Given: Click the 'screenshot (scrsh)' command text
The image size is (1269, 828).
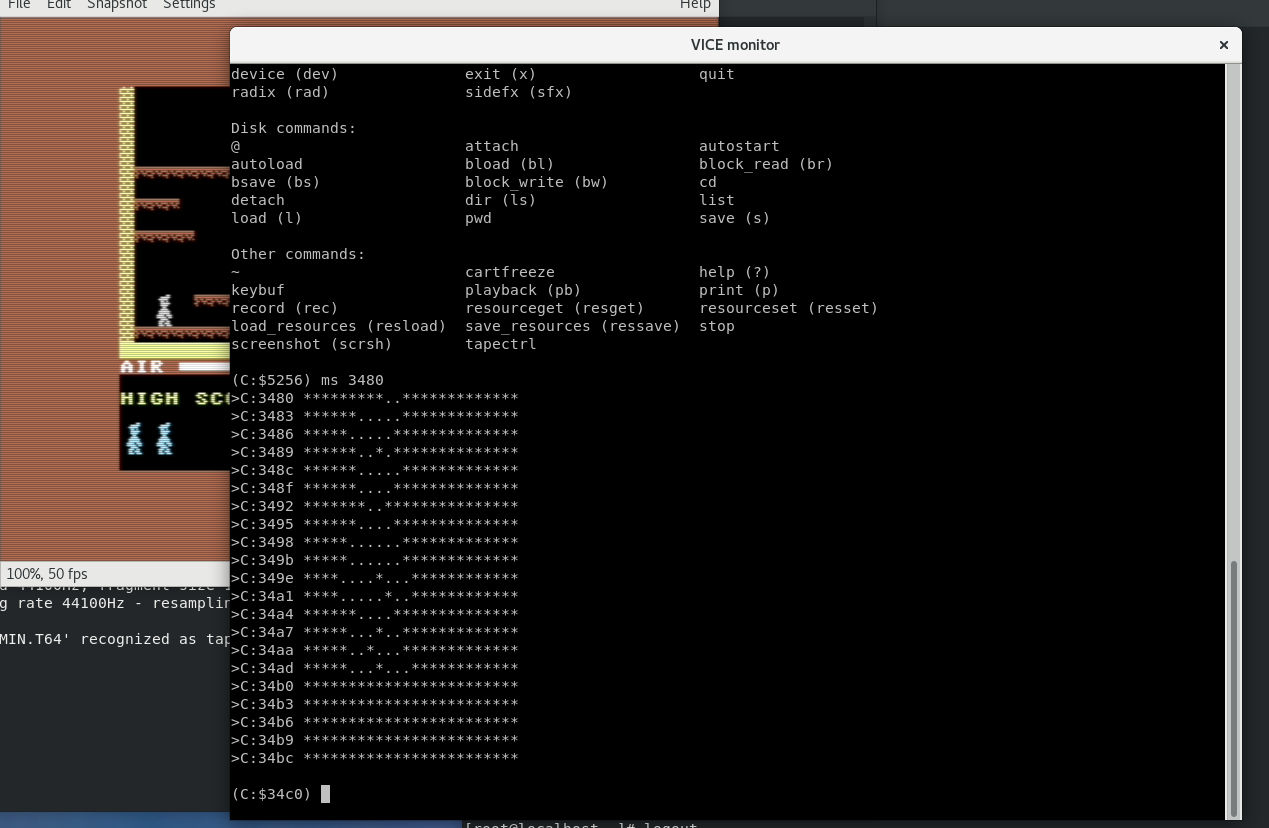Looking at the screenshot, I should pyautogui.click(x=311, y=344).
